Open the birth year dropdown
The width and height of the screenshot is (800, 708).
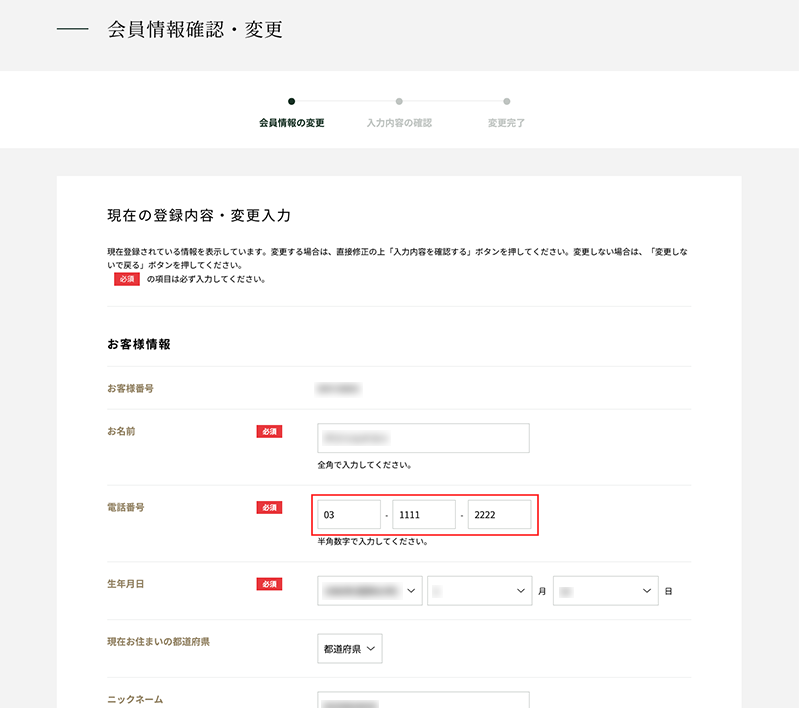pyautogui.click(x=370, y=591)
